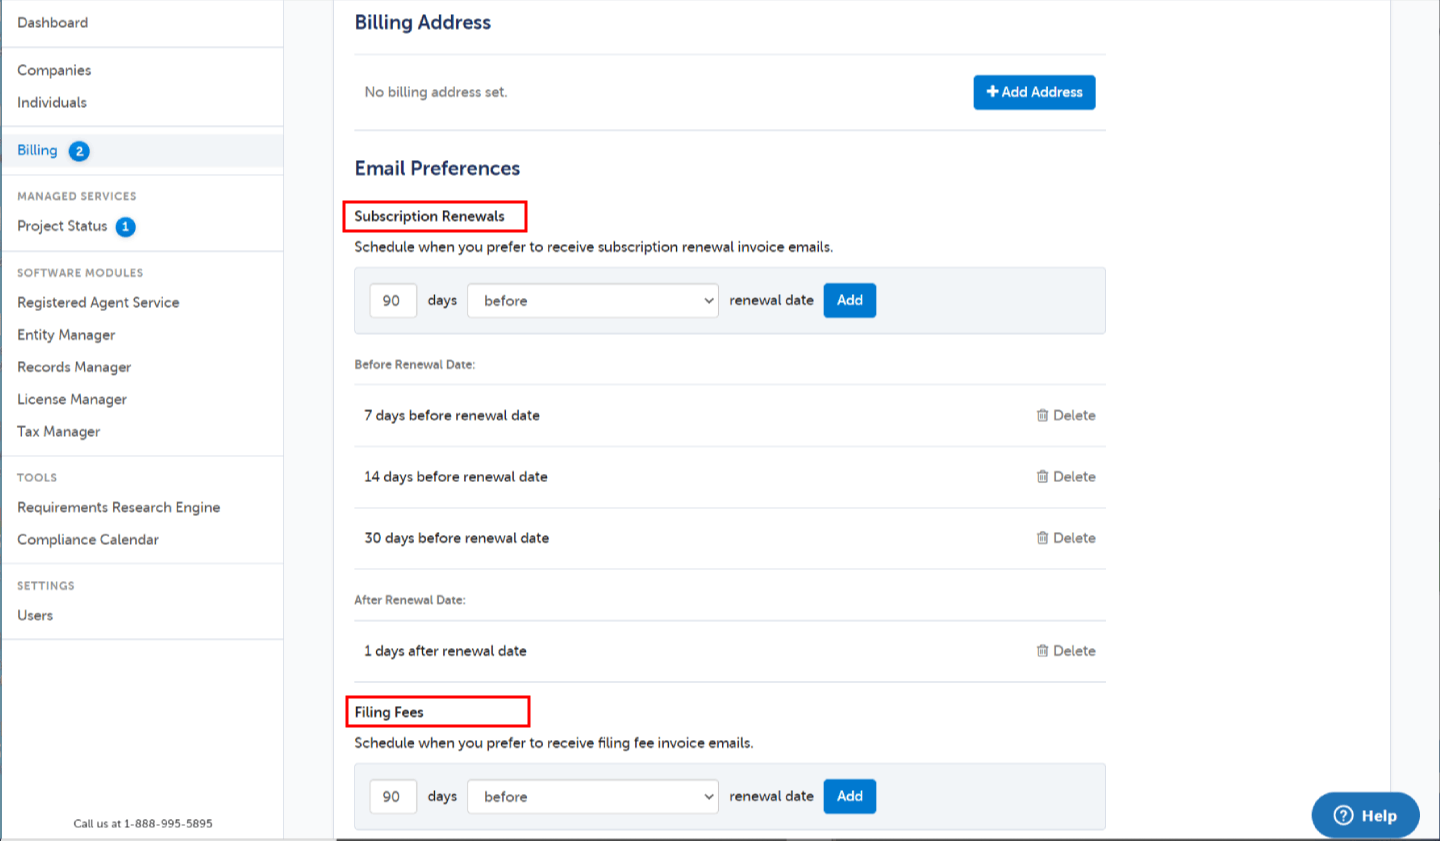
Task: Click the 'Billing Address' heading
Action: coord(423,22)
